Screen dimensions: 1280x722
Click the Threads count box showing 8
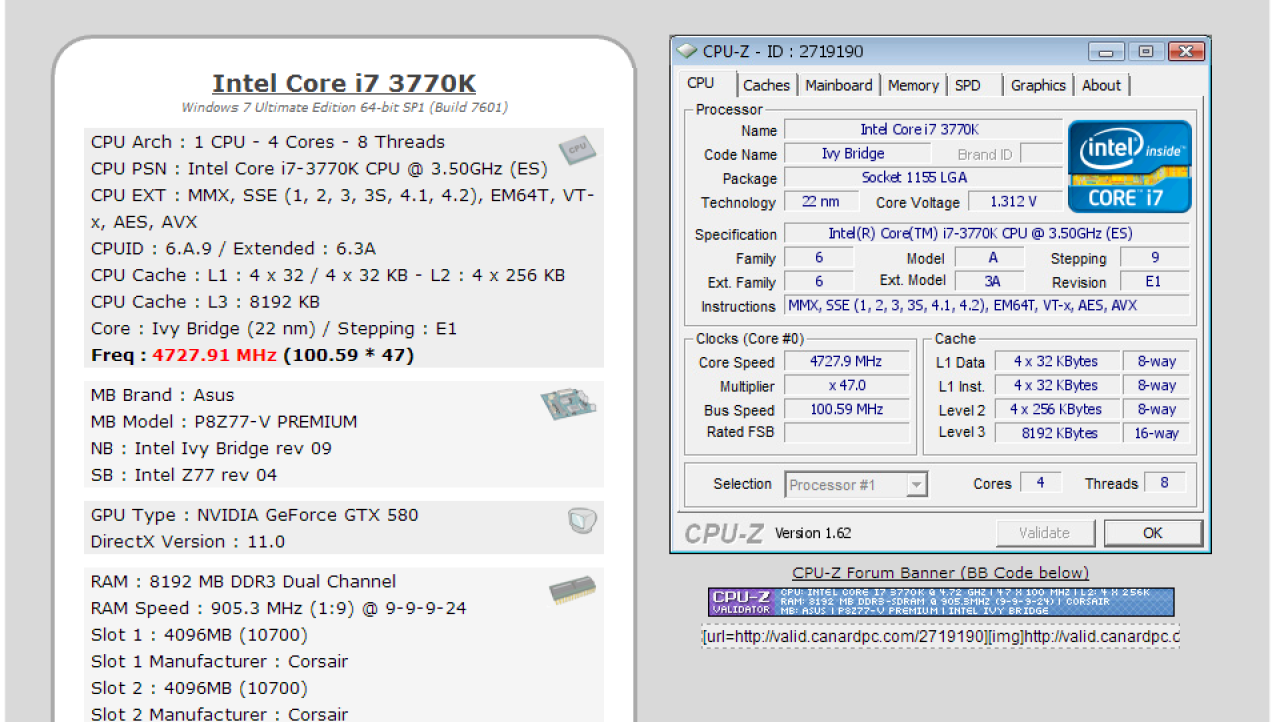click(x=1165, y=483)
